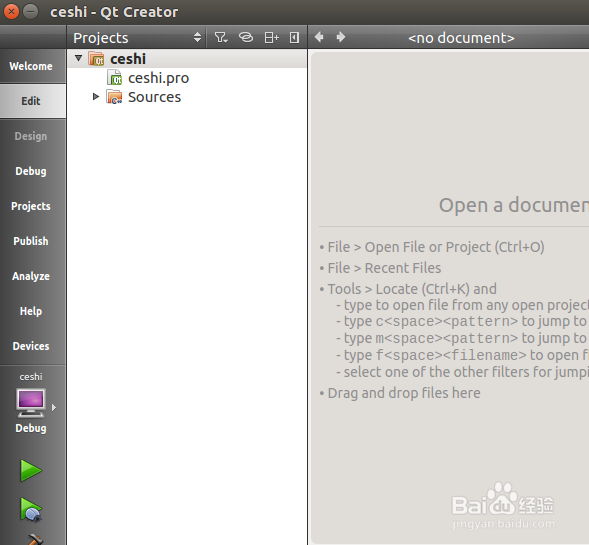This screenshot has height=545, width=589.
Task: Open the Projects view selector dropdown
Action: tap(137, 38)
